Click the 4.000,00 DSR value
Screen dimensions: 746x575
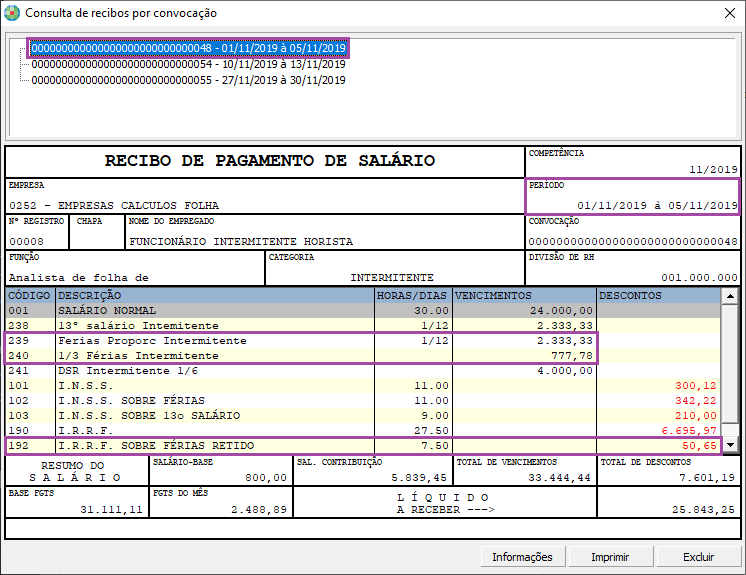[x=565, y=370]
